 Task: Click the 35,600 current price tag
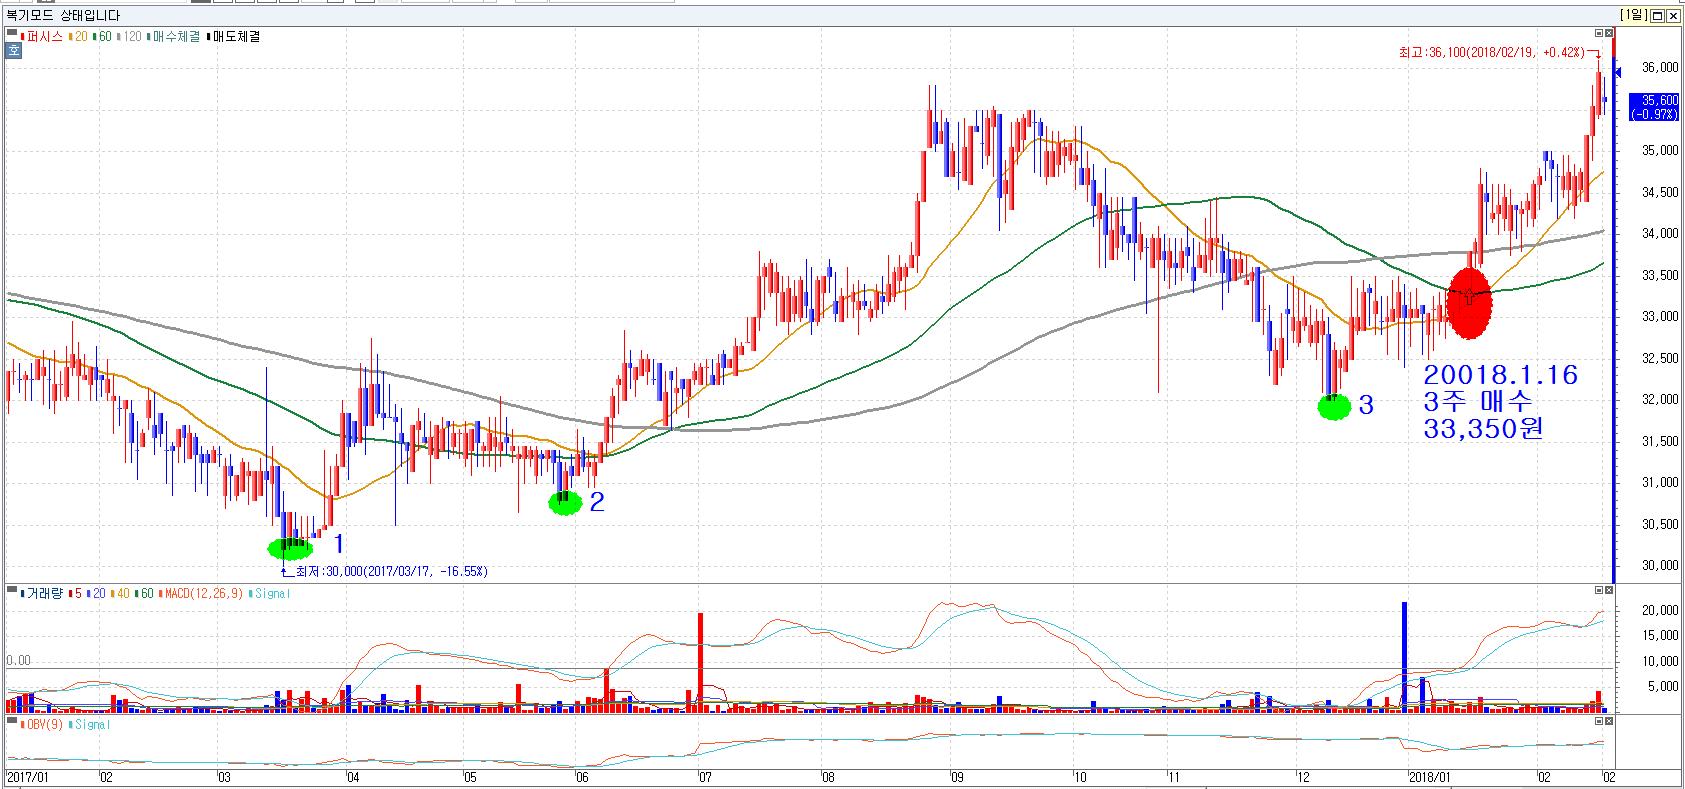1653,106
